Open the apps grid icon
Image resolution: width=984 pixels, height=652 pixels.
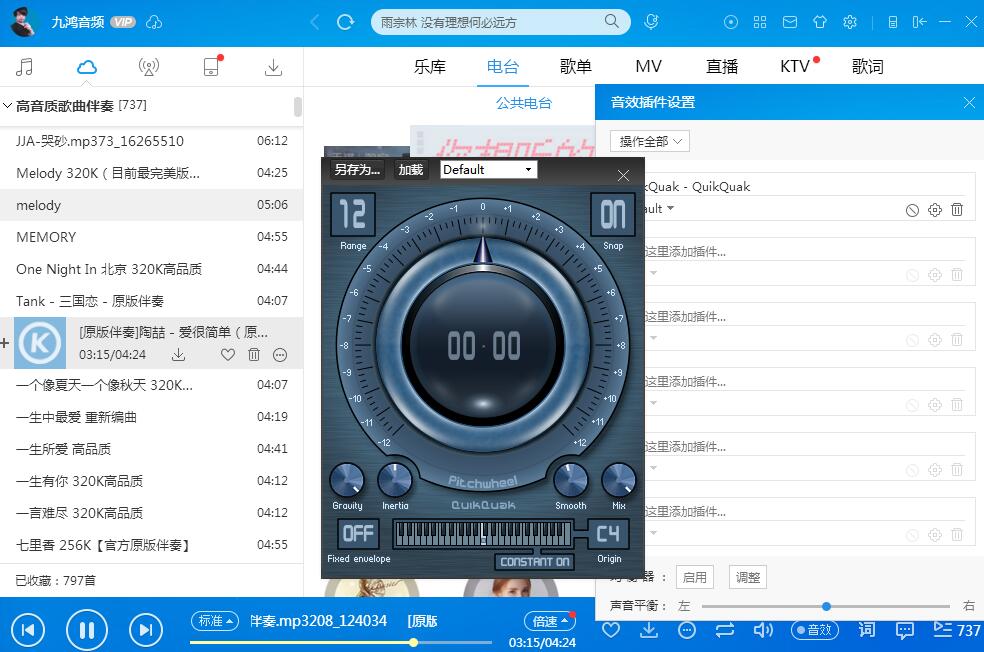coord(760,22)
